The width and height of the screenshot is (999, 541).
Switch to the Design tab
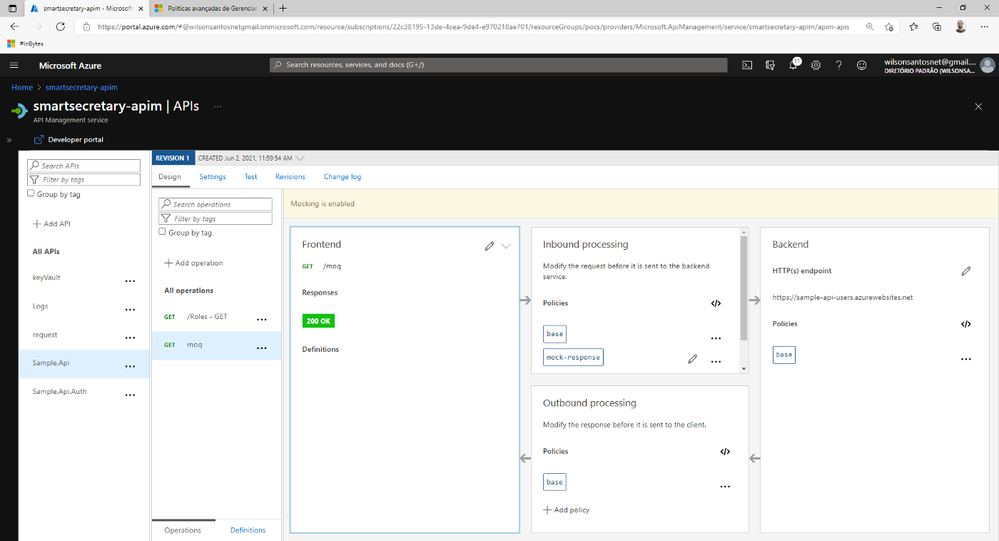(x=170, y=177)
